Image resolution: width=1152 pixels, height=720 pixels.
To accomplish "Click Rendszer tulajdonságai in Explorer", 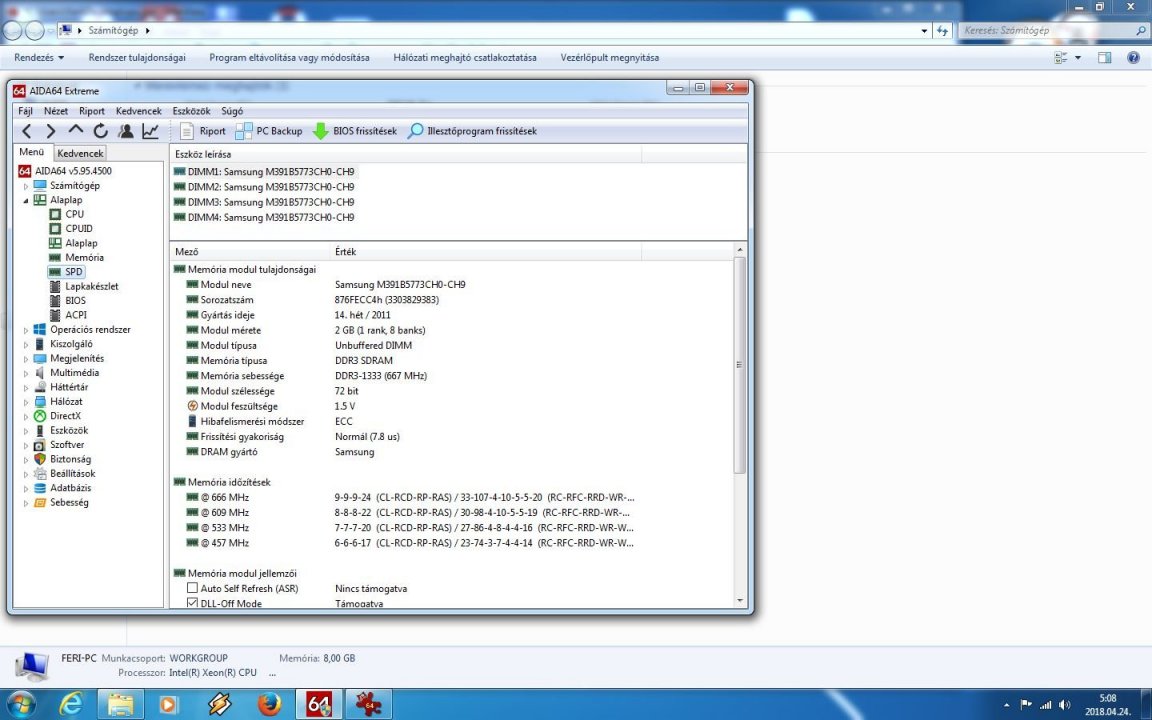I will click(x=137, y=57).
